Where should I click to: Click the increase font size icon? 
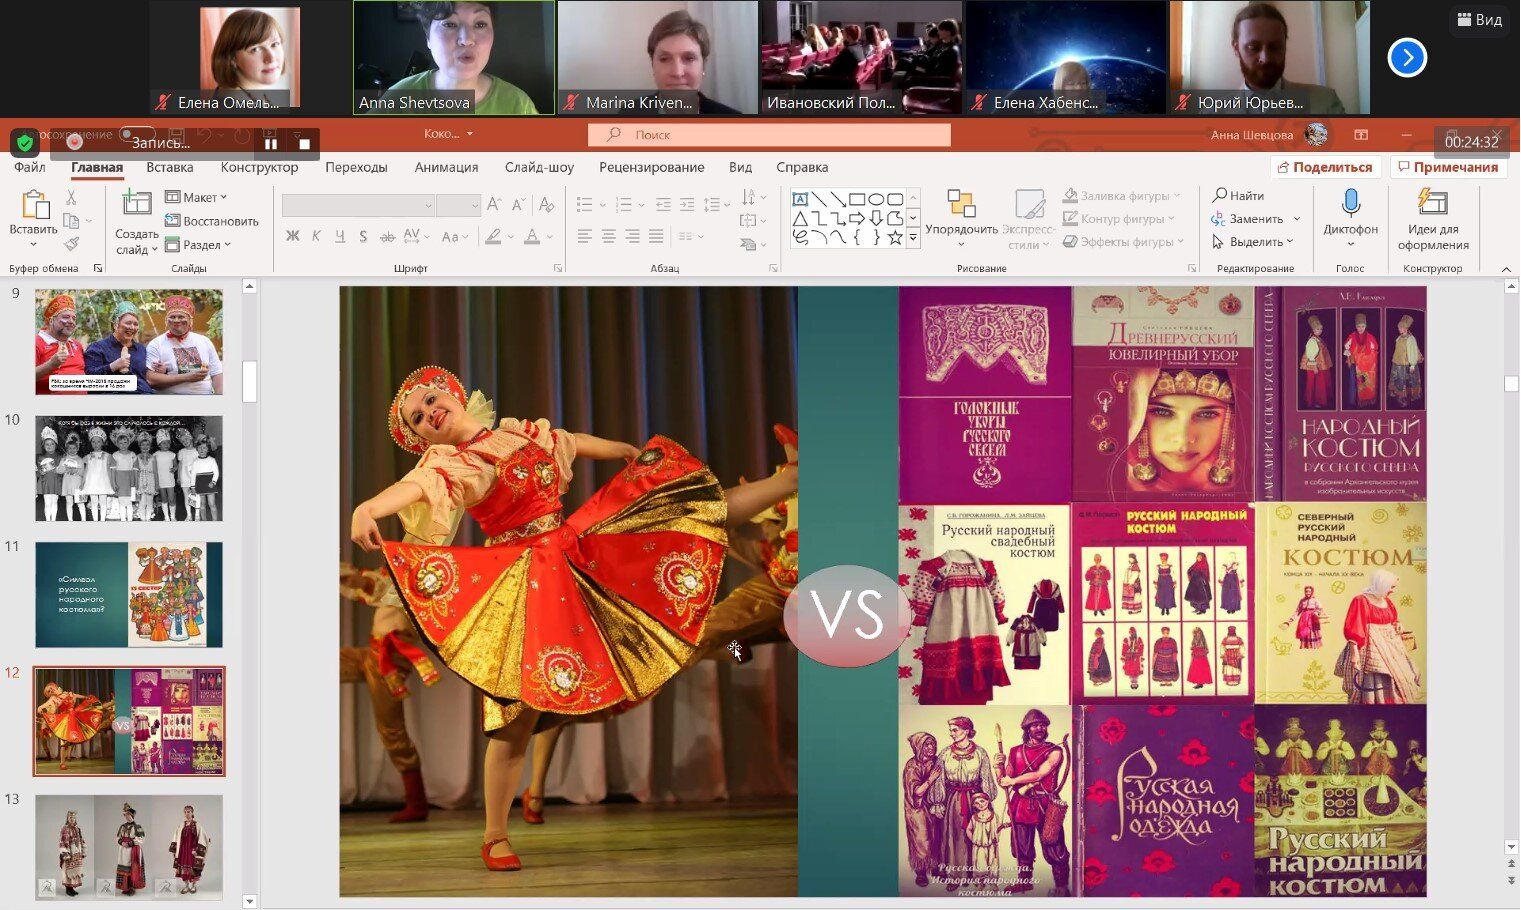tap(494, 205)
